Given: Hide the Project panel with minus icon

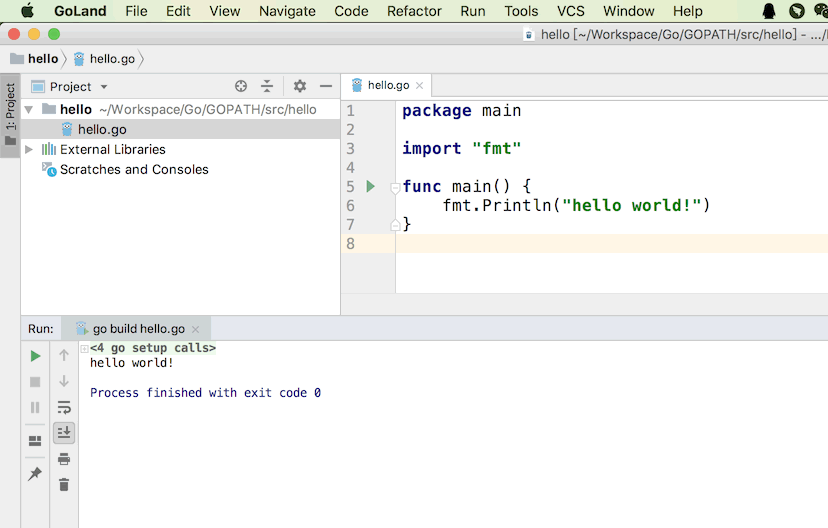Looking at the screenshot, I should coord(325,87).
